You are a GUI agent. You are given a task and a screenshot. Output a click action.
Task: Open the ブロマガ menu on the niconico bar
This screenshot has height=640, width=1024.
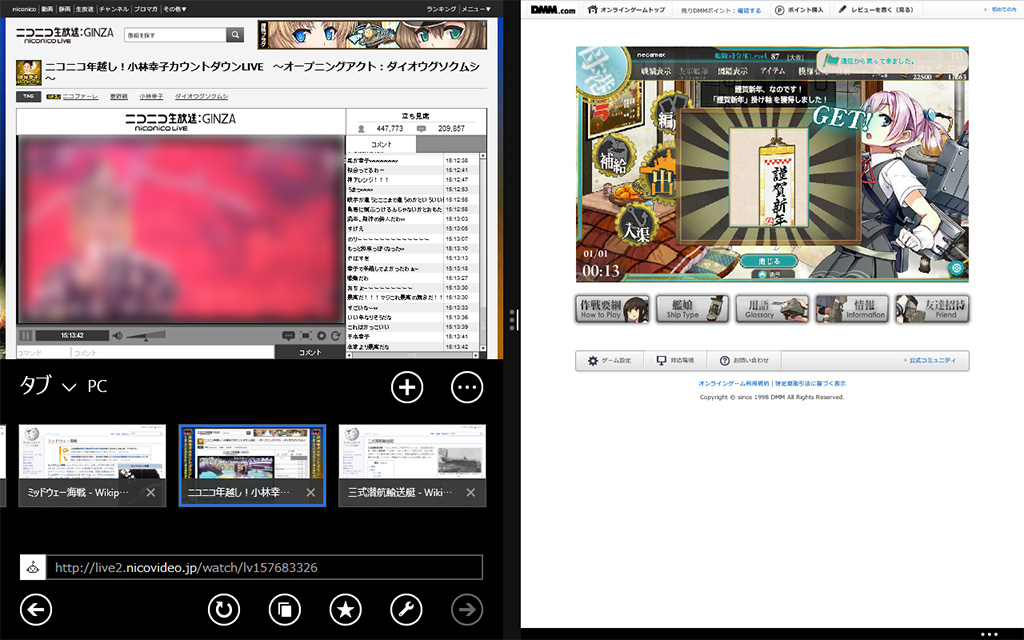click(x=146, y=9)
